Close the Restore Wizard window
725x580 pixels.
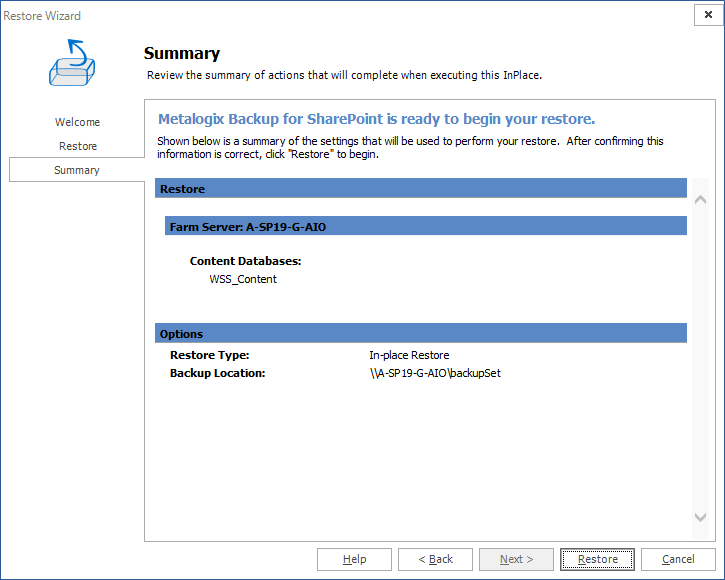708,15
